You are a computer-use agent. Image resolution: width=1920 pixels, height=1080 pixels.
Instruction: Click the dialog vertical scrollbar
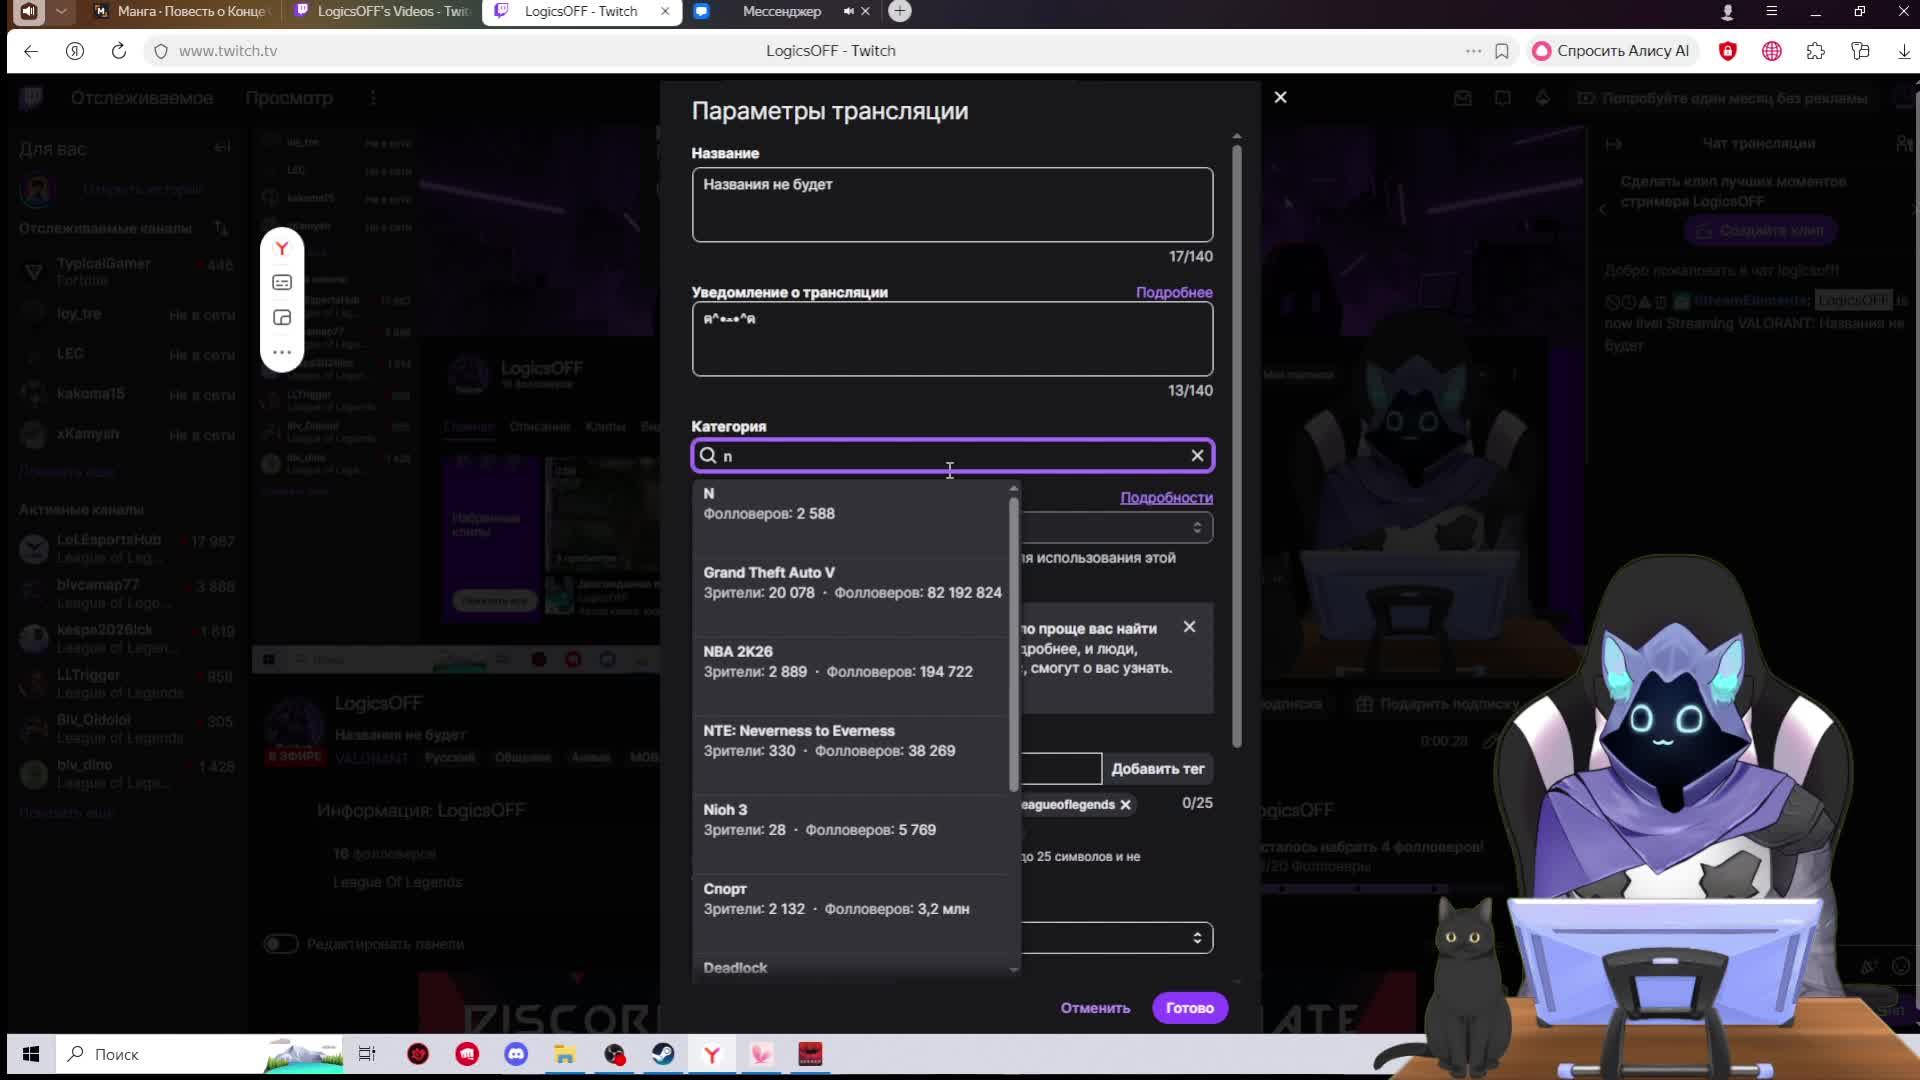pos(1237,446)
